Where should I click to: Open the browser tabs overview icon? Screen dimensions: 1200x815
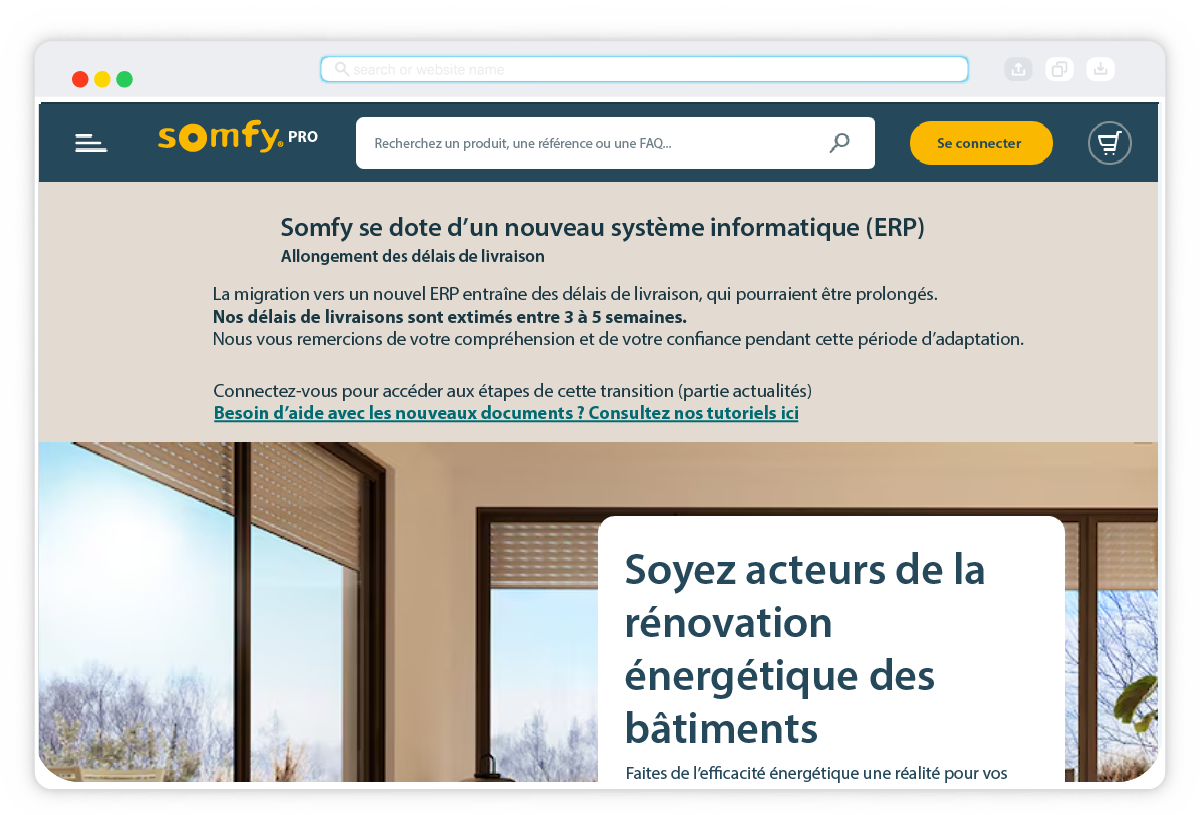click(1059, 68)
